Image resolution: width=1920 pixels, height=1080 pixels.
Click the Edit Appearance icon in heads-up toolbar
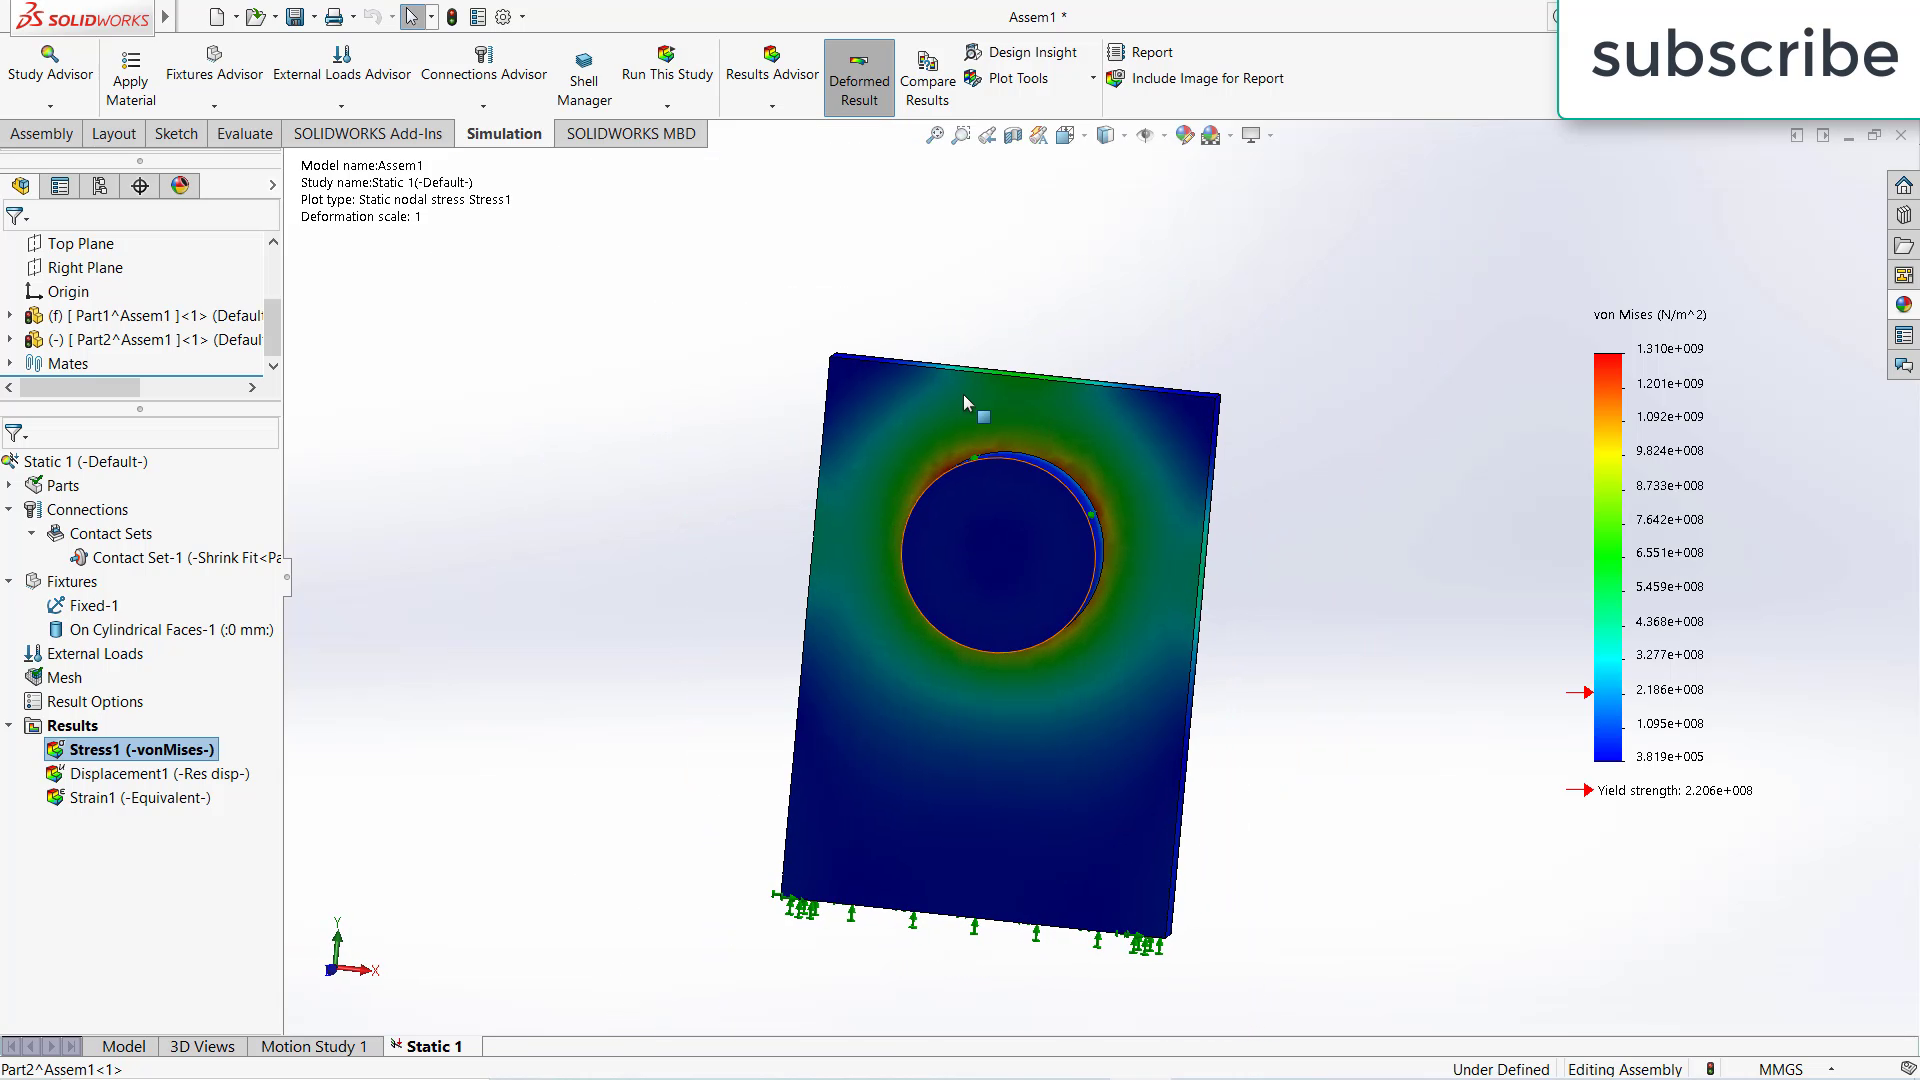pyautogui.click(x=1185, y=135)
